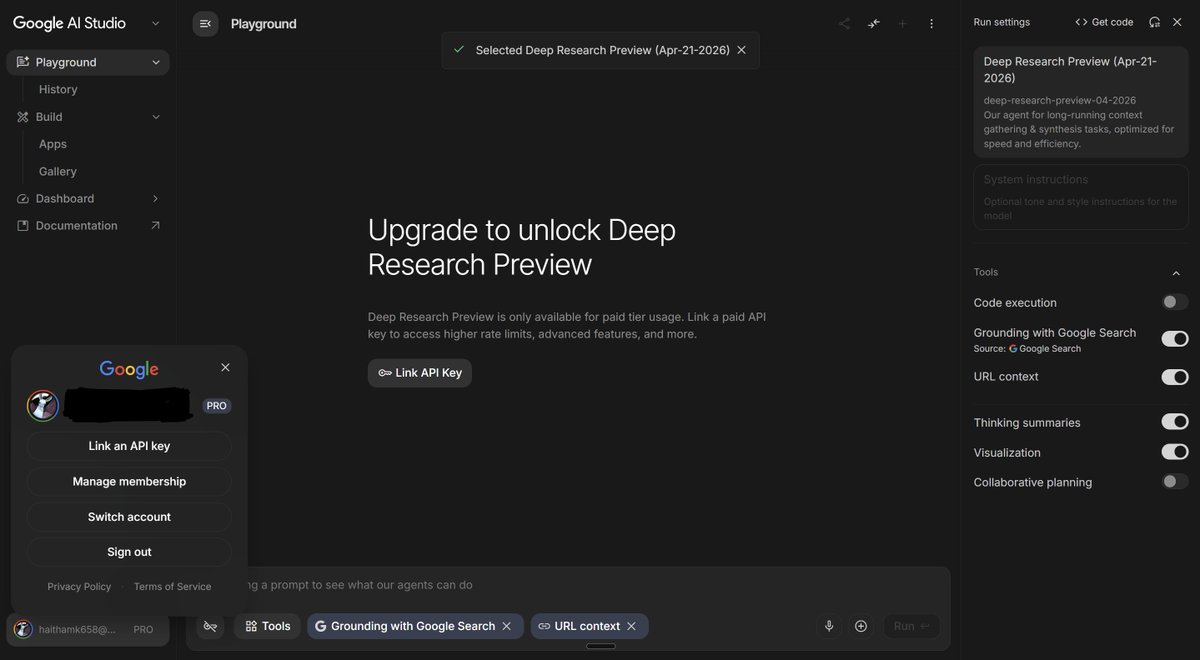Click the 'Run settings' heading

(x=1001, y=22)
